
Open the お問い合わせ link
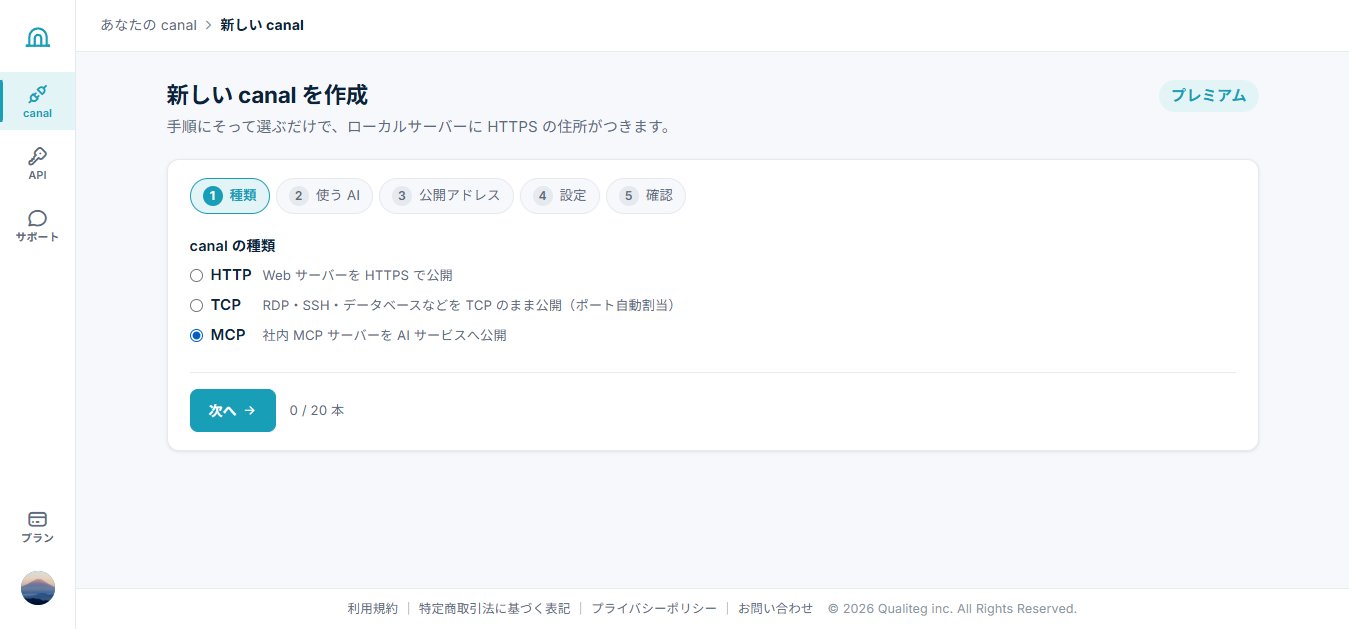(x=776, y=608)
